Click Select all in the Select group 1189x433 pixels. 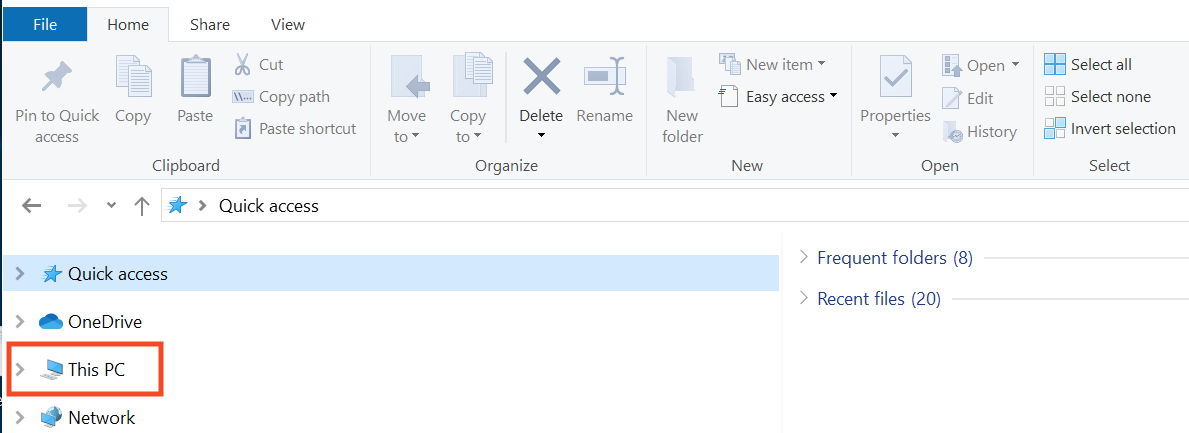[x=1089, y=64]
